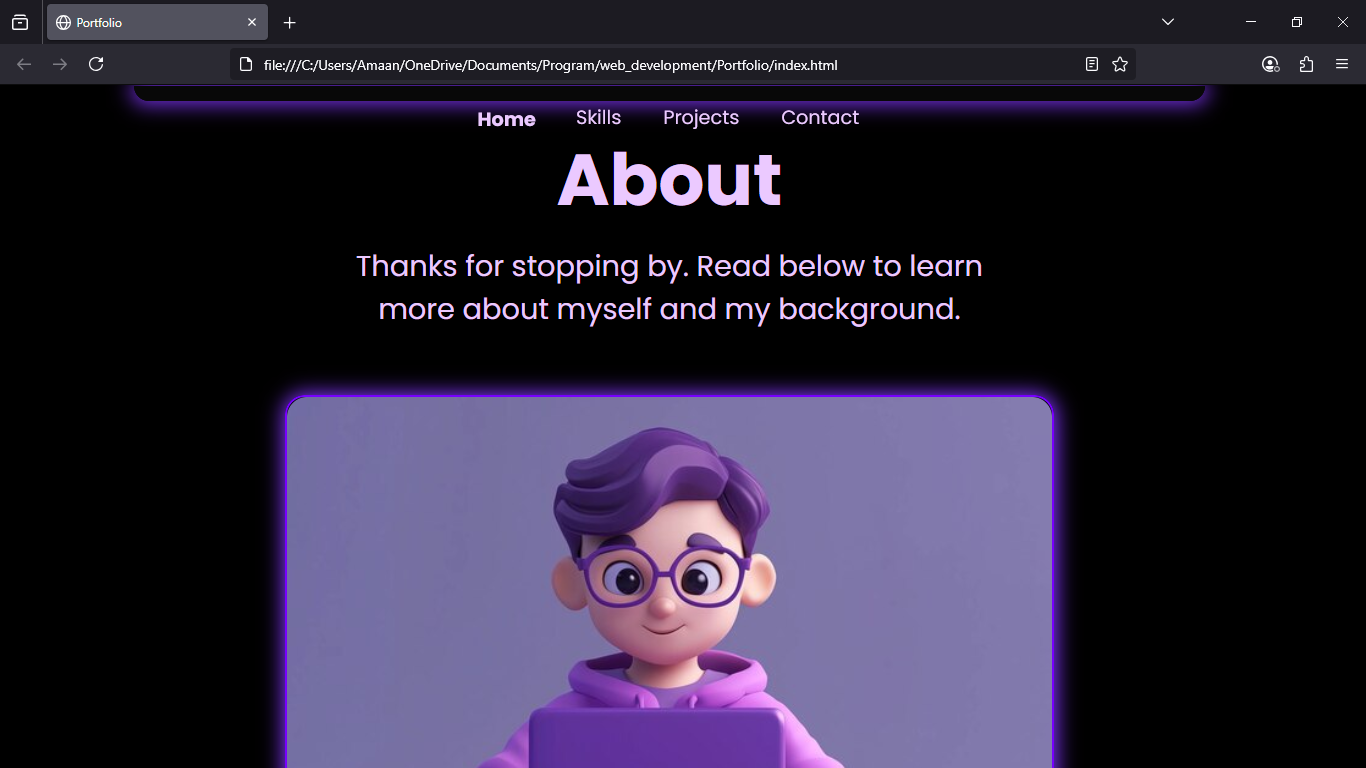Image resolution: width=1366 pixels, height=768 pixels.
Task: Open the application hamburger menu
Action: point(1342,64)
